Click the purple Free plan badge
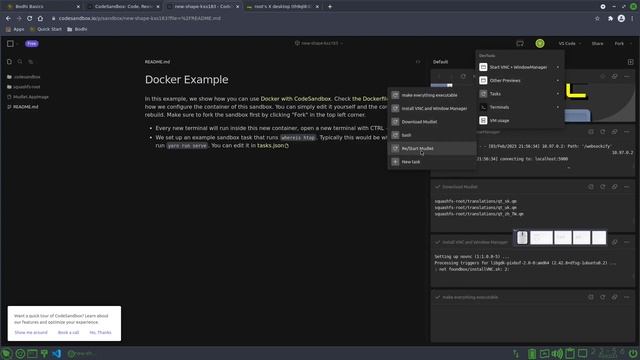The width and height of the screenshot is (640, 360). 32,43
